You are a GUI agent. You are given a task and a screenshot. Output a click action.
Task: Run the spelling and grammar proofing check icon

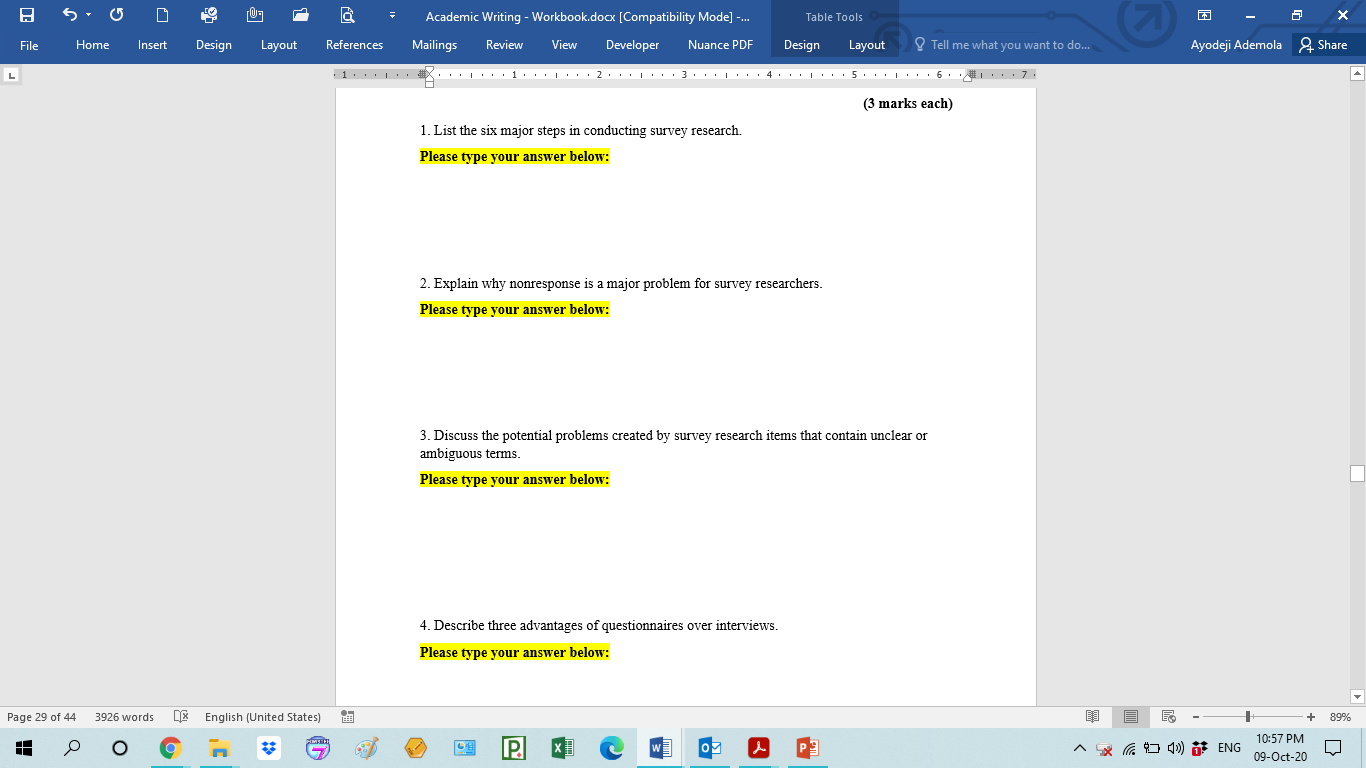click(x=183, y=717)
